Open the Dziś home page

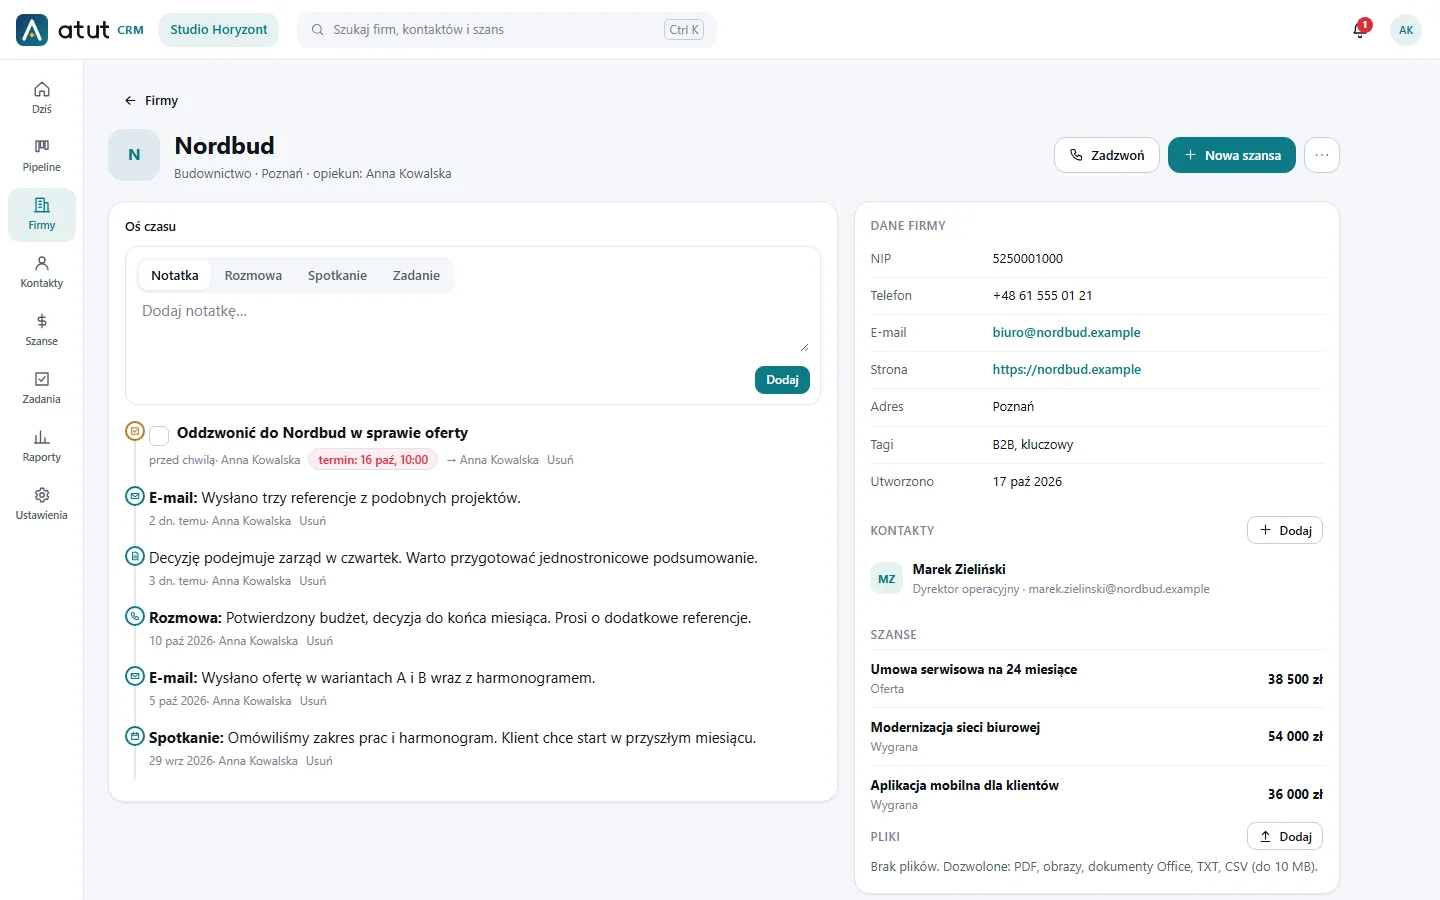tap(41, 98)
